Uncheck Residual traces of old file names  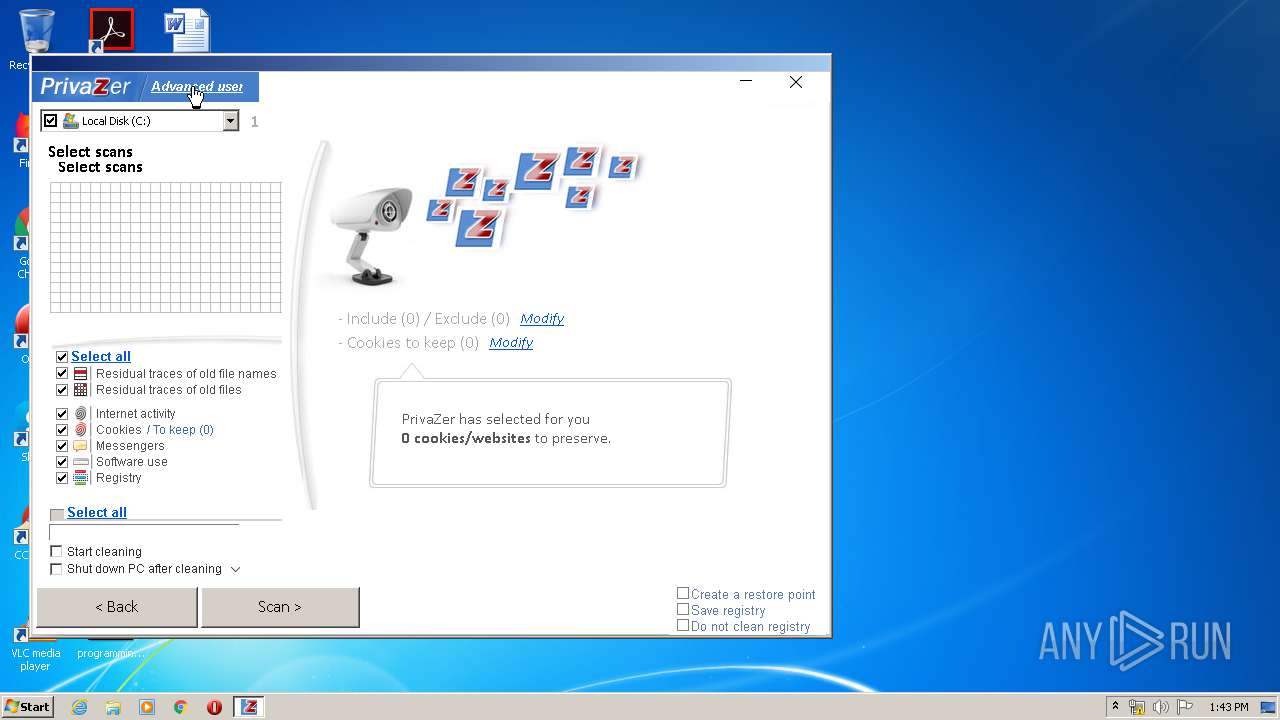coord(62,374)
